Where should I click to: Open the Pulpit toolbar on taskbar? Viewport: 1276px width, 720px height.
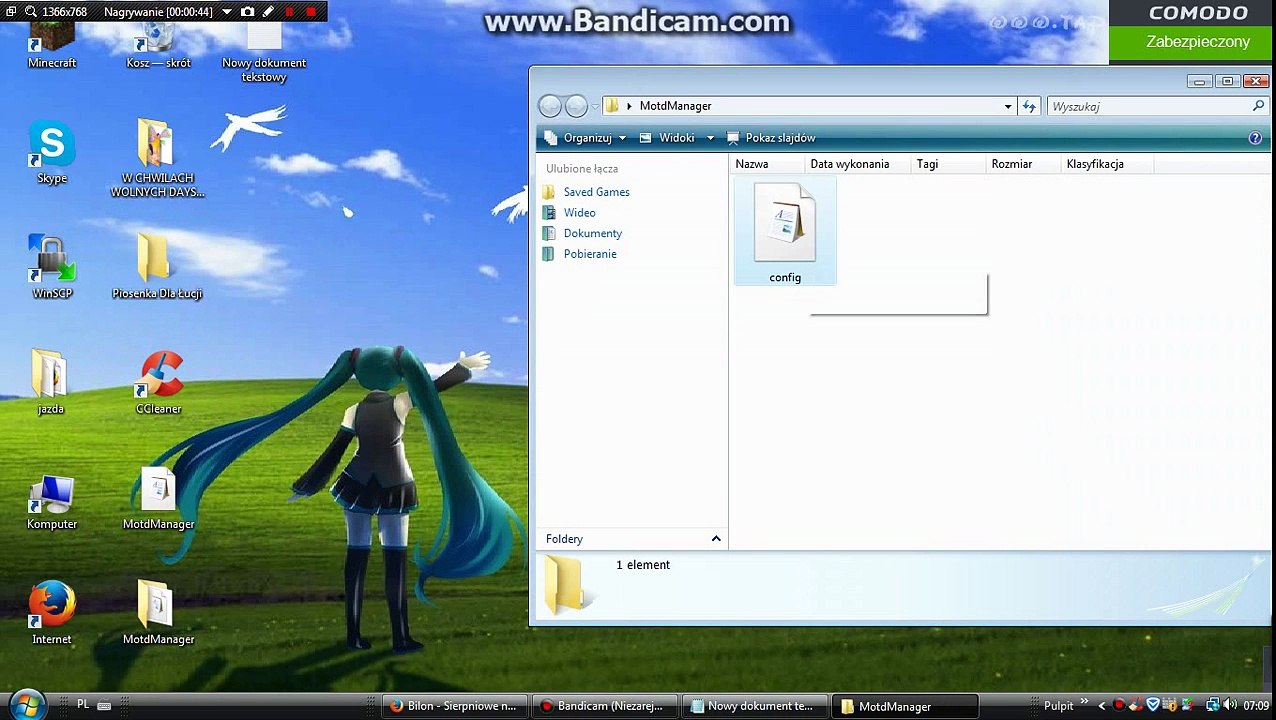1058,706
